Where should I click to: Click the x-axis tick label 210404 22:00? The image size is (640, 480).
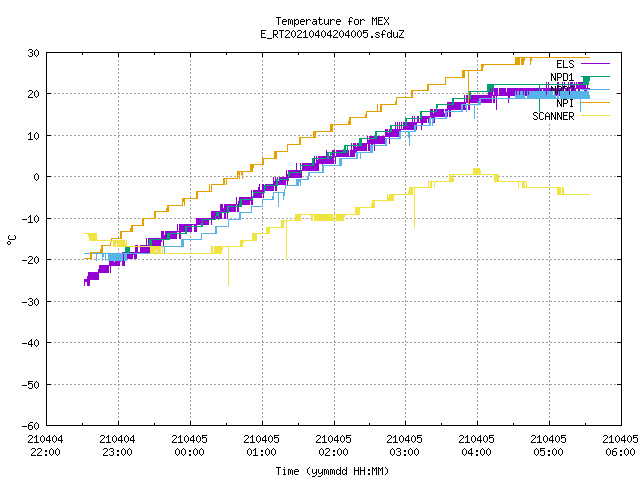pos(45,446)
